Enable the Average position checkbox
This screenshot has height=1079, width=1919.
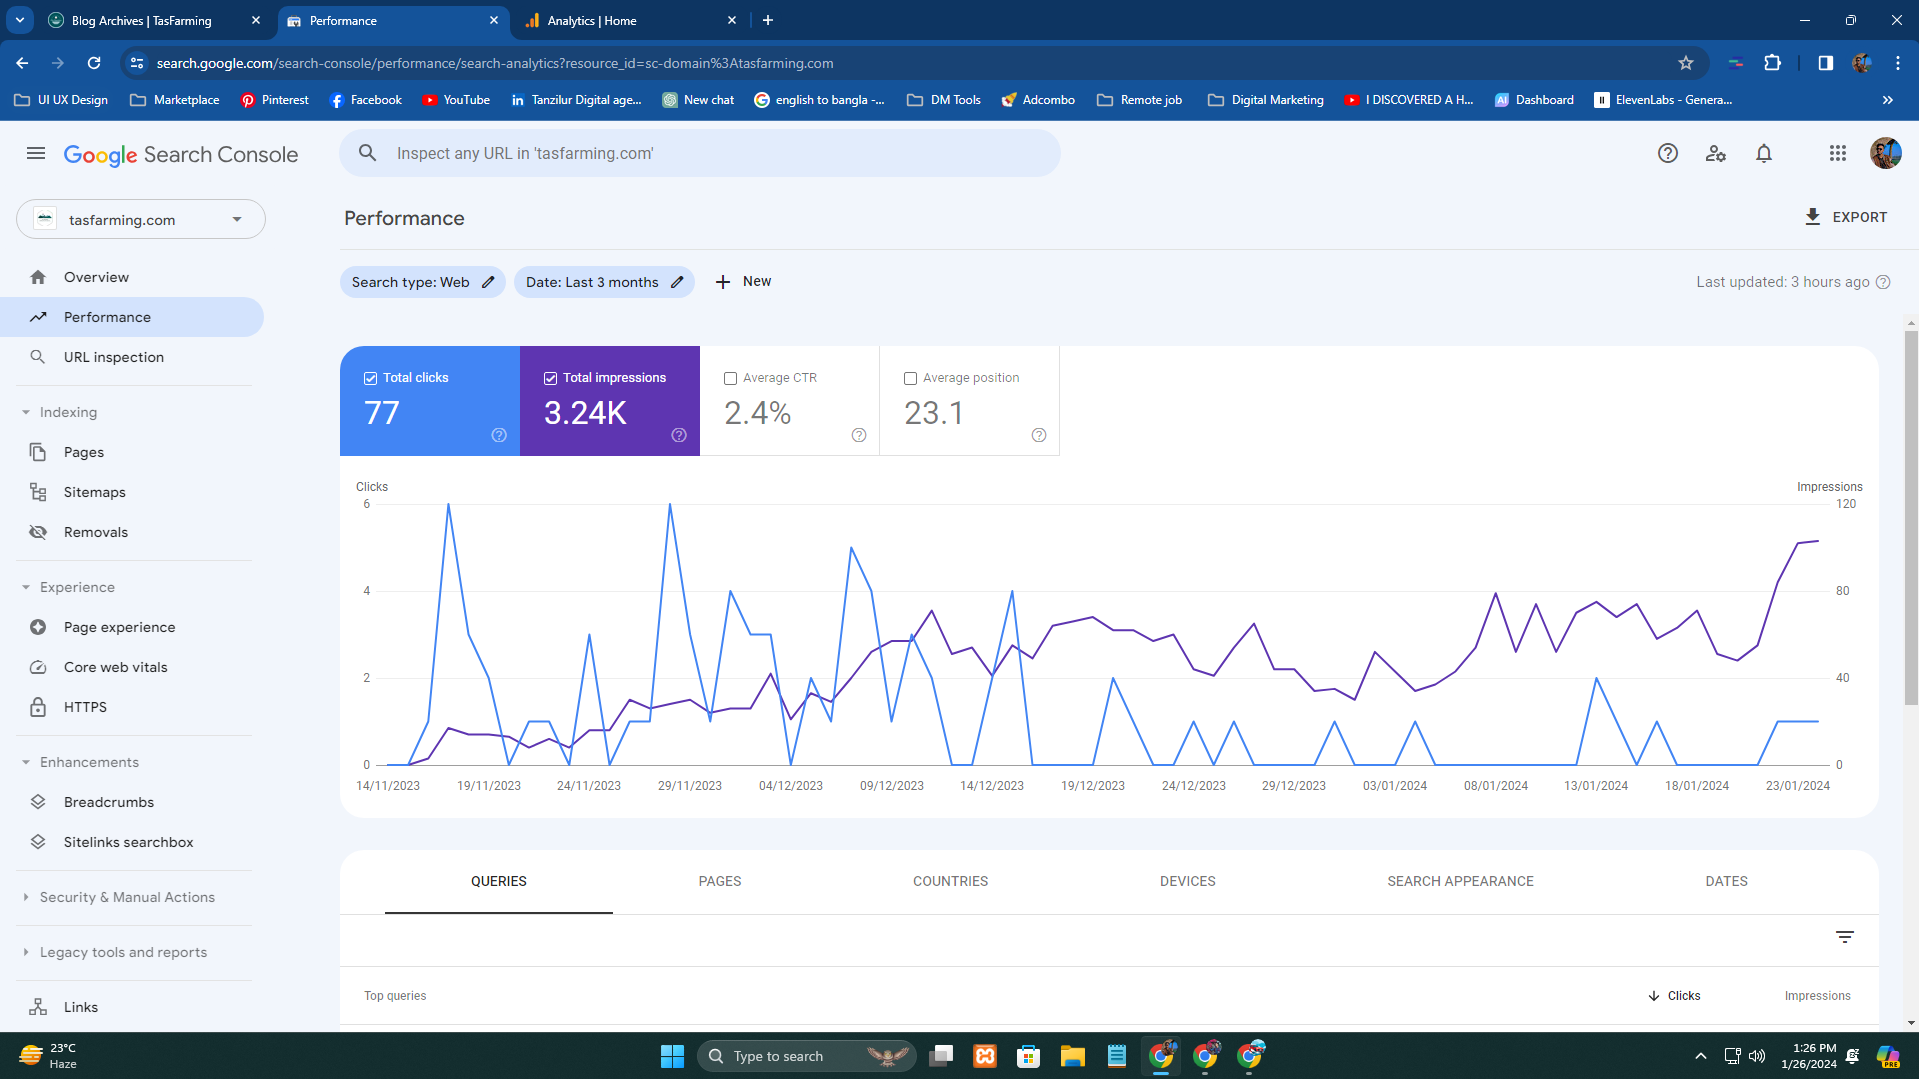910,378
